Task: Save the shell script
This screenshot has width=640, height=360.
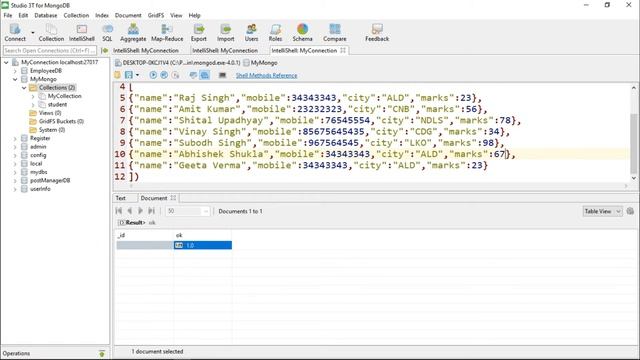Action: (129, 75)
